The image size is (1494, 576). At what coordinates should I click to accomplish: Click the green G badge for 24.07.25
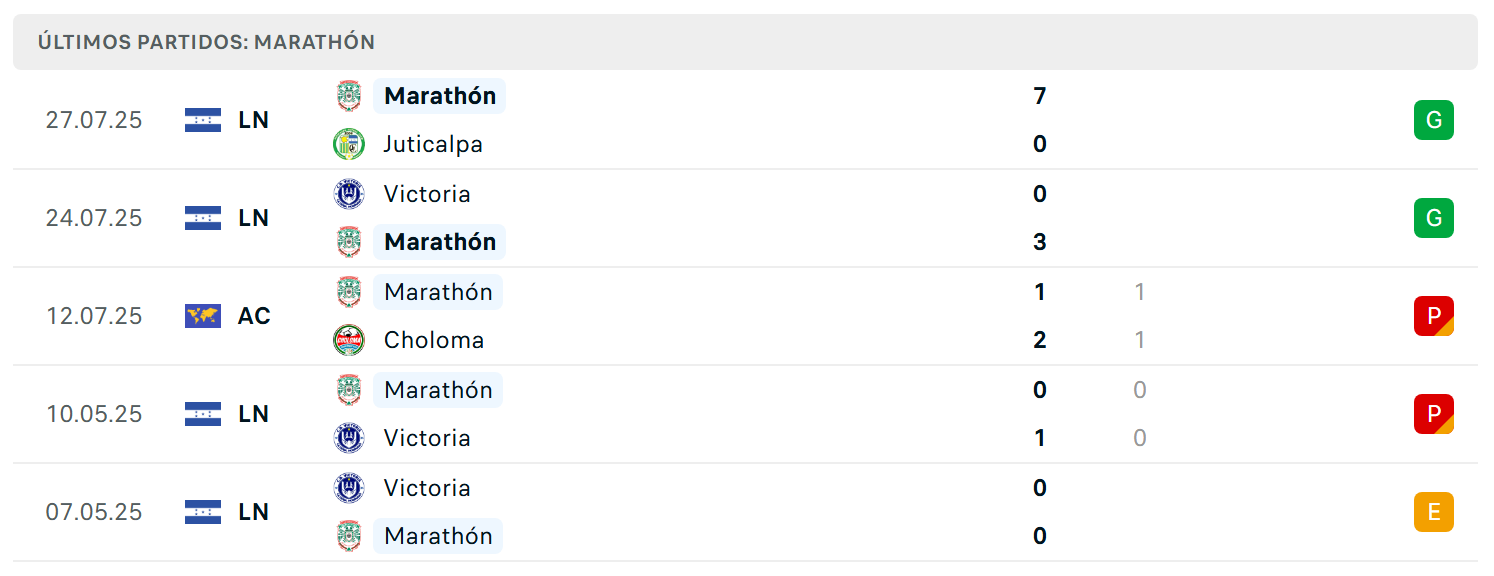[x=1433, y=218]
